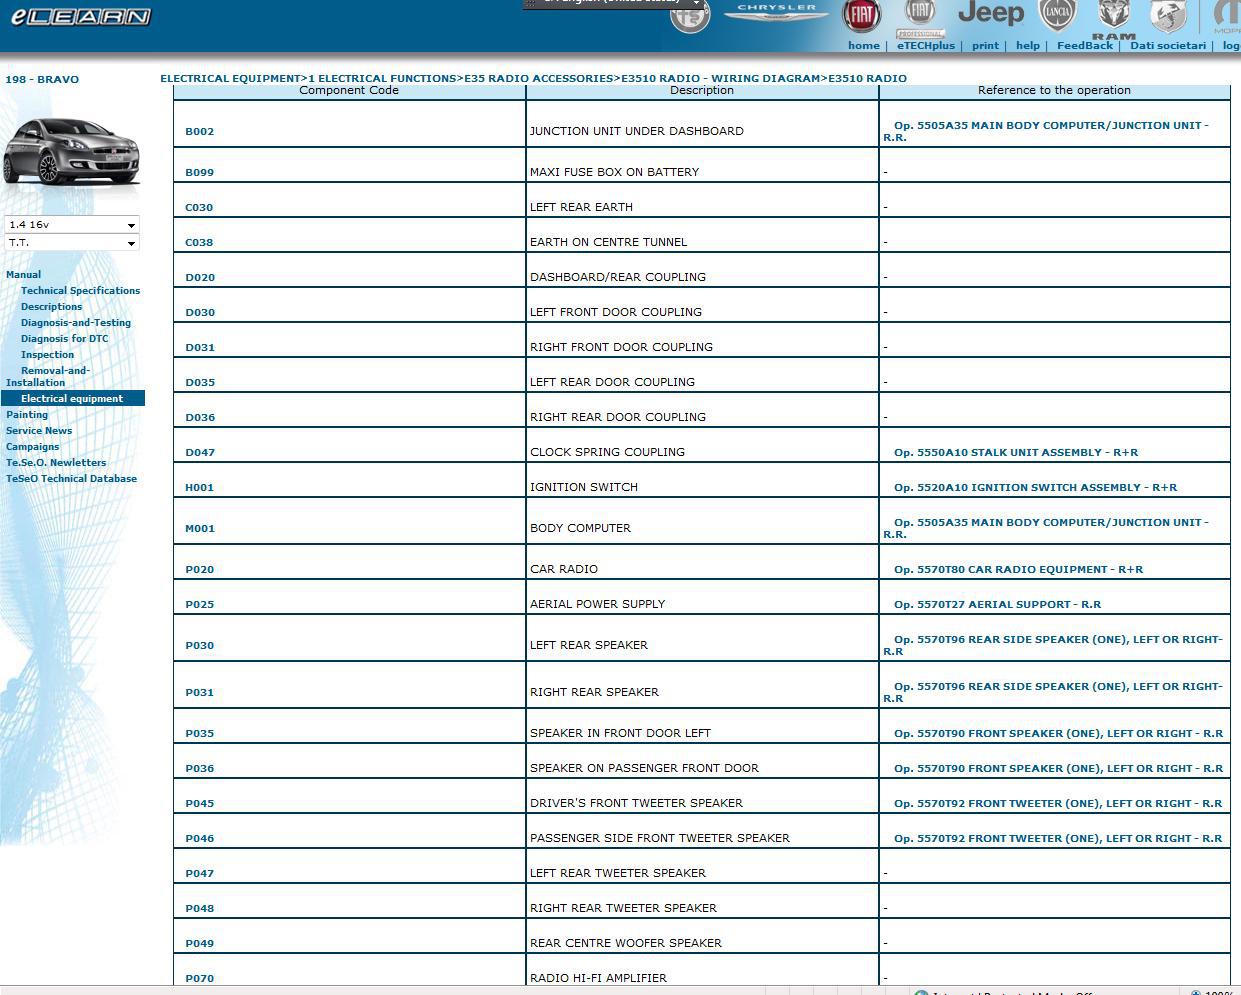Open the FeedBack link
Screen dimensions: 1241x995
click(x=1084, y=46)
